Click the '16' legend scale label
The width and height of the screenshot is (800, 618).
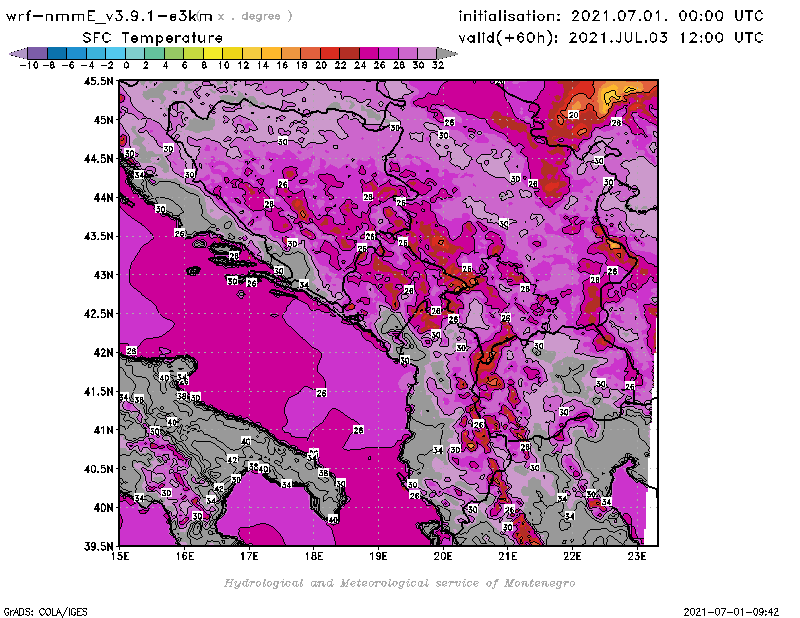tap(282, 65)
